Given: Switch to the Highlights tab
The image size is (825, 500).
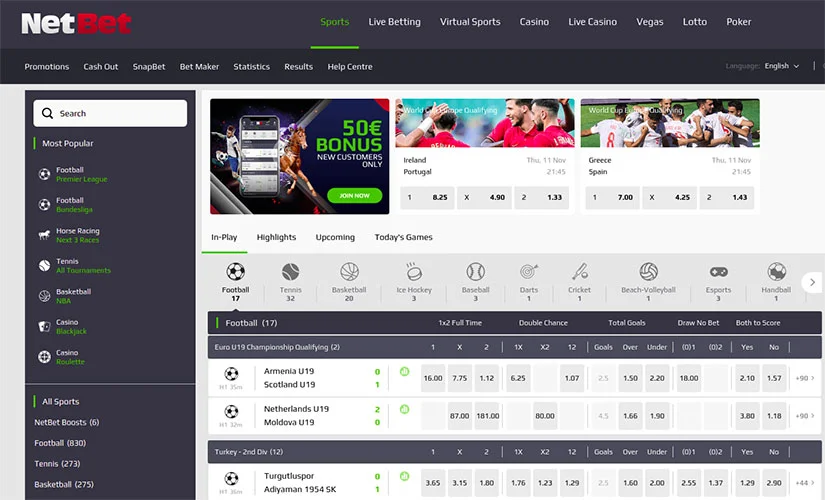Looking at the screenshot, I should coord(276,237).
